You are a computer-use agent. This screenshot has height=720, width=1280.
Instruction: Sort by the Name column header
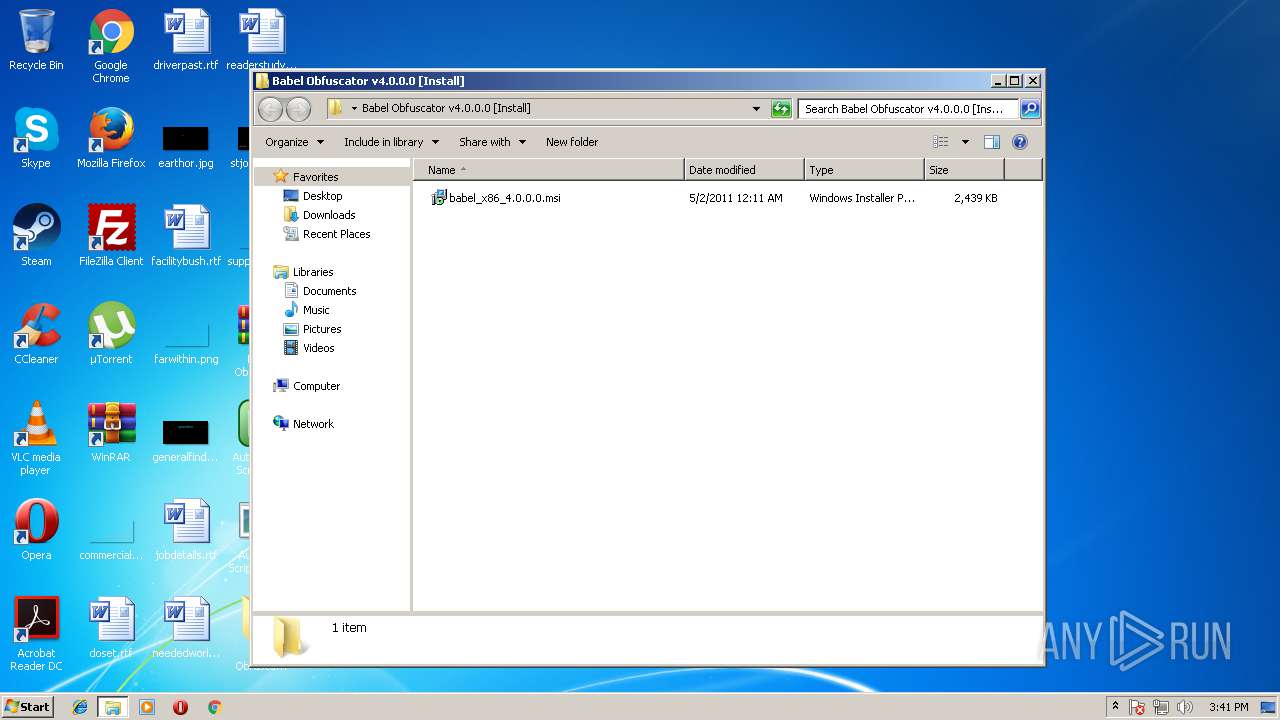coord(549,170)
